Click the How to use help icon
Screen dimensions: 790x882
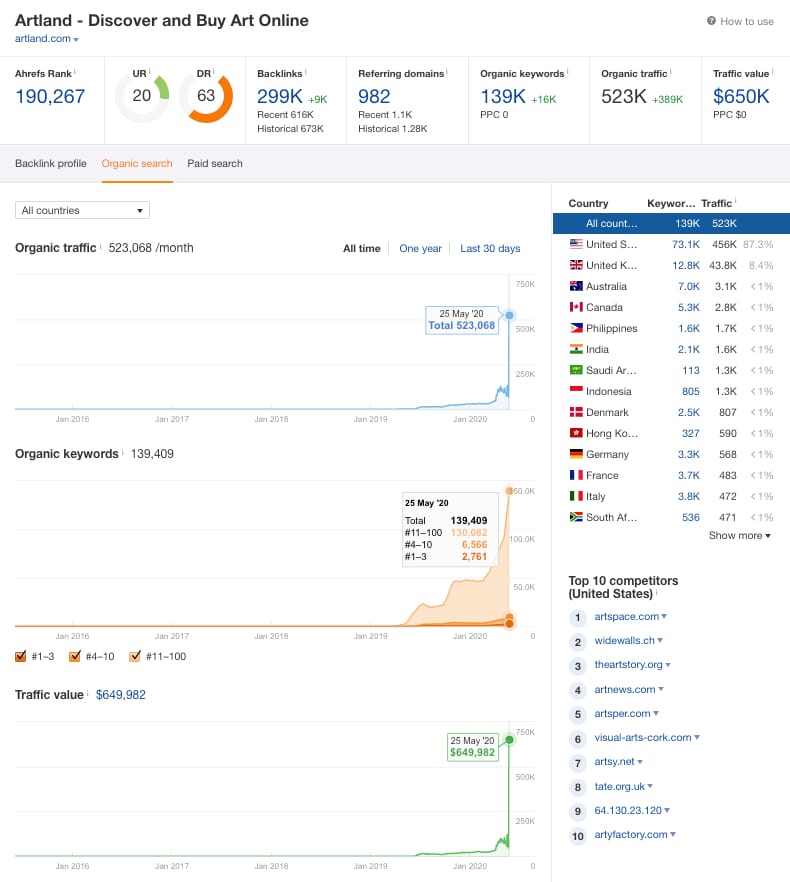point(711,21)
